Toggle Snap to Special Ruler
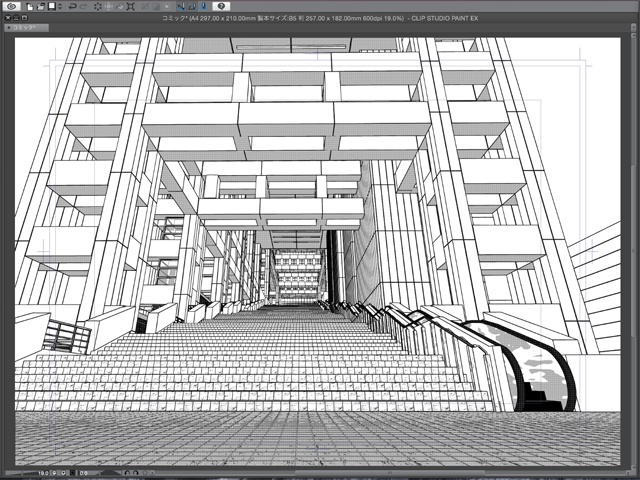 pos(192,7)
